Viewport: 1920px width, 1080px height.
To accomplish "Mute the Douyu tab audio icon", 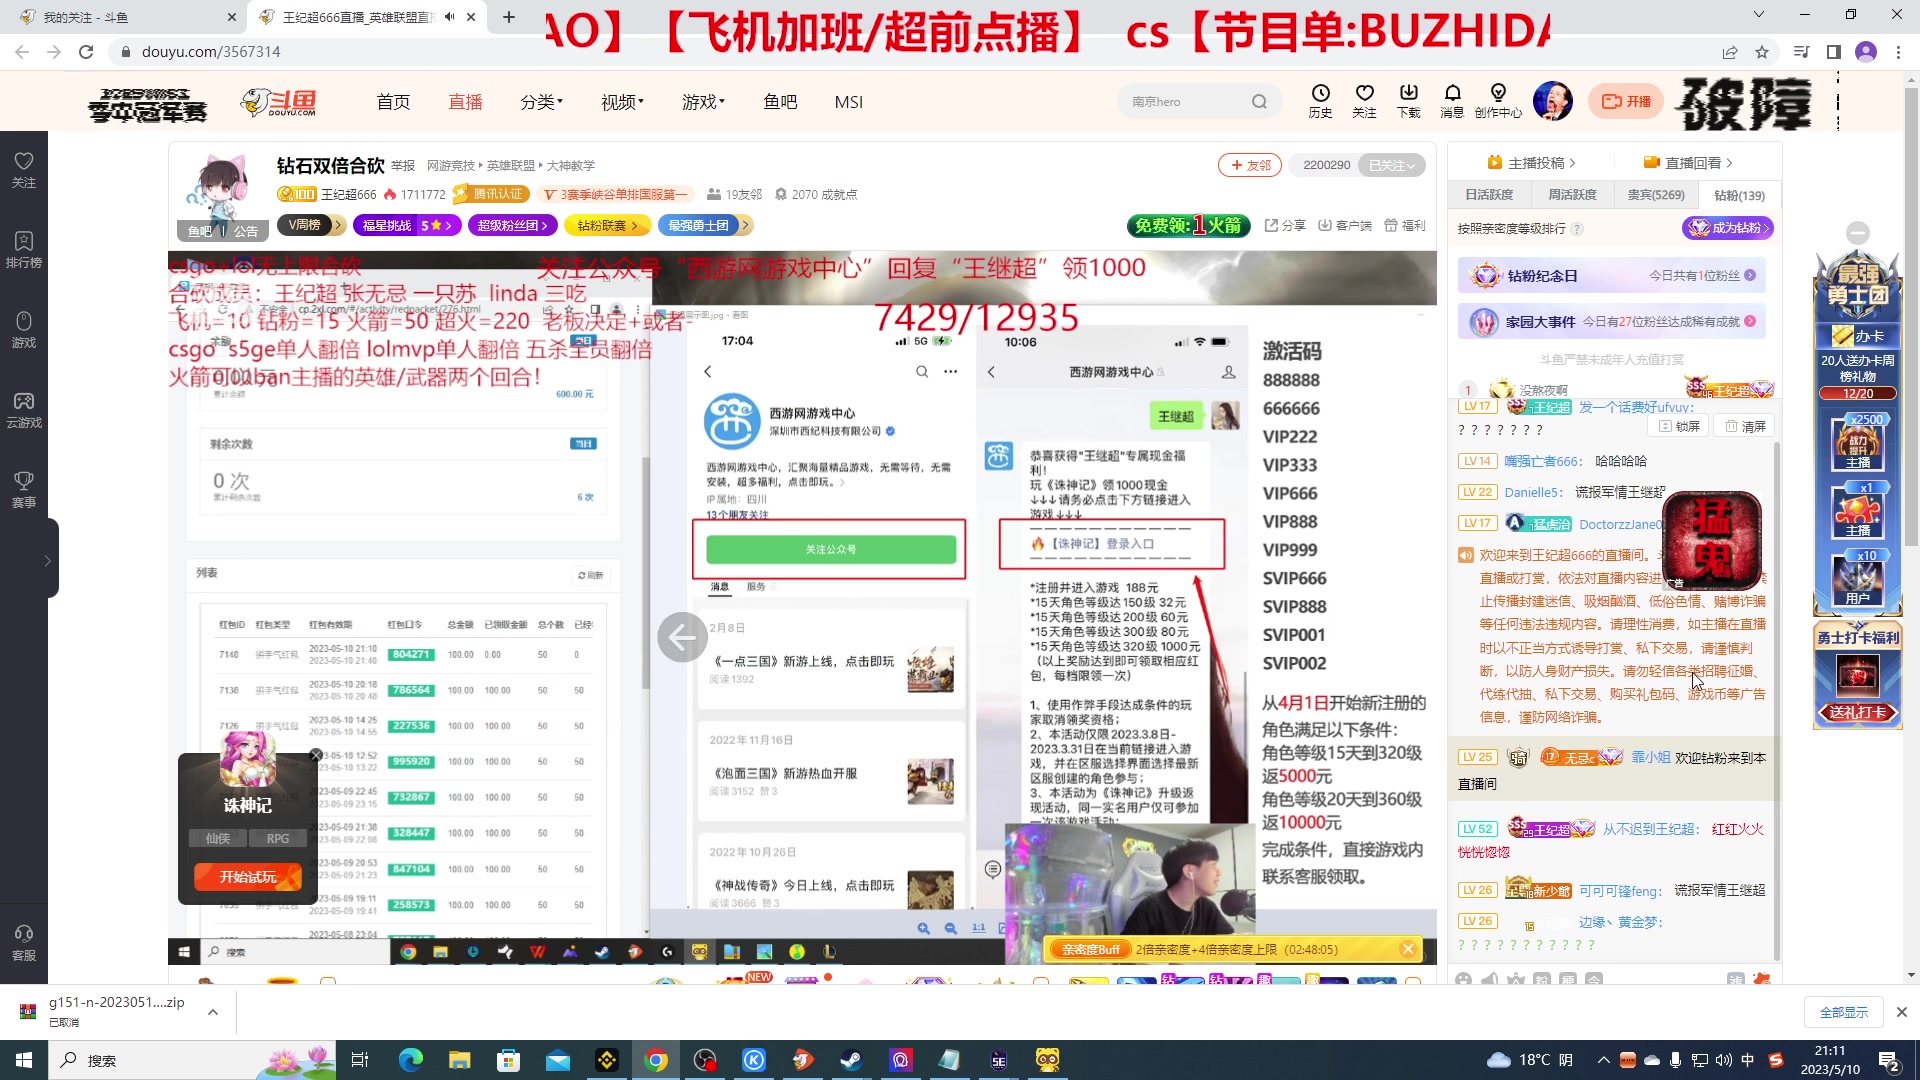I will pos(449,17).
